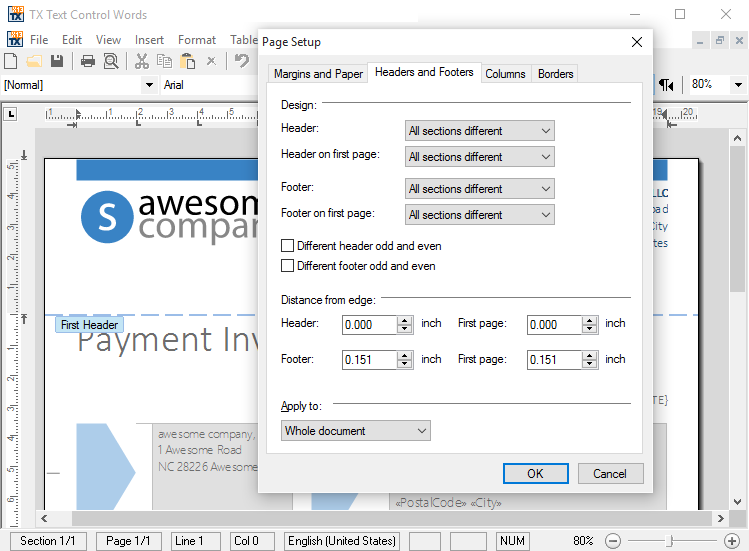Viewport: 749px width, 551px height.
Task: Click the Footer First page distance field
Action: [555, 360]
